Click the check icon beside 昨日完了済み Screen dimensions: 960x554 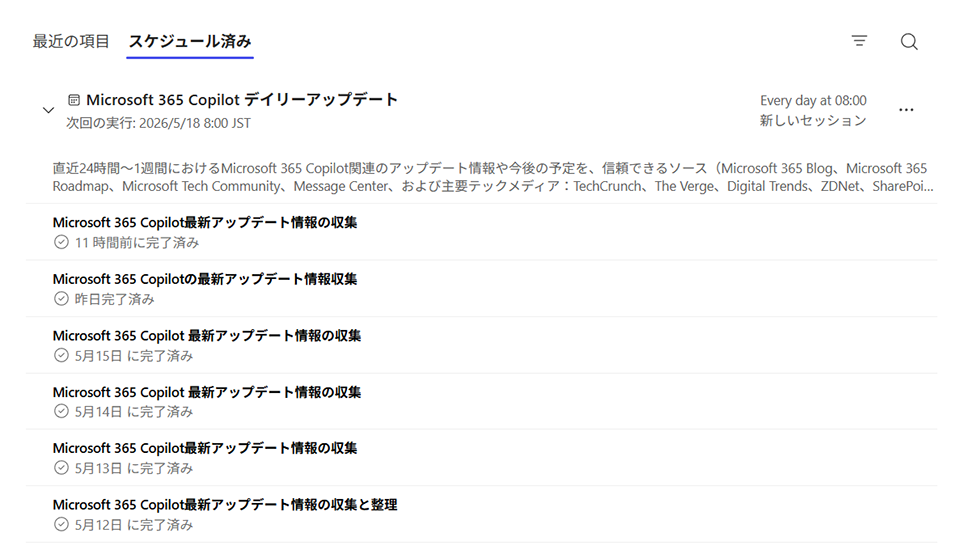[61, 299]
